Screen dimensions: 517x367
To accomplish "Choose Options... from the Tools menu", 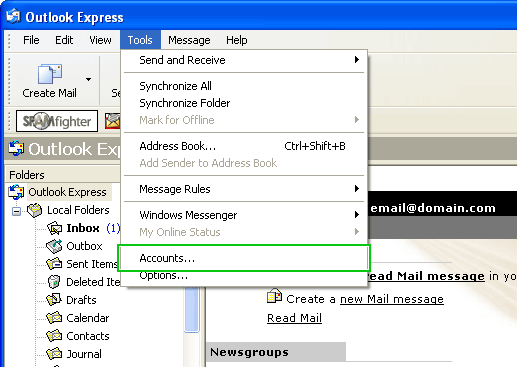I will tap(244, 275).
